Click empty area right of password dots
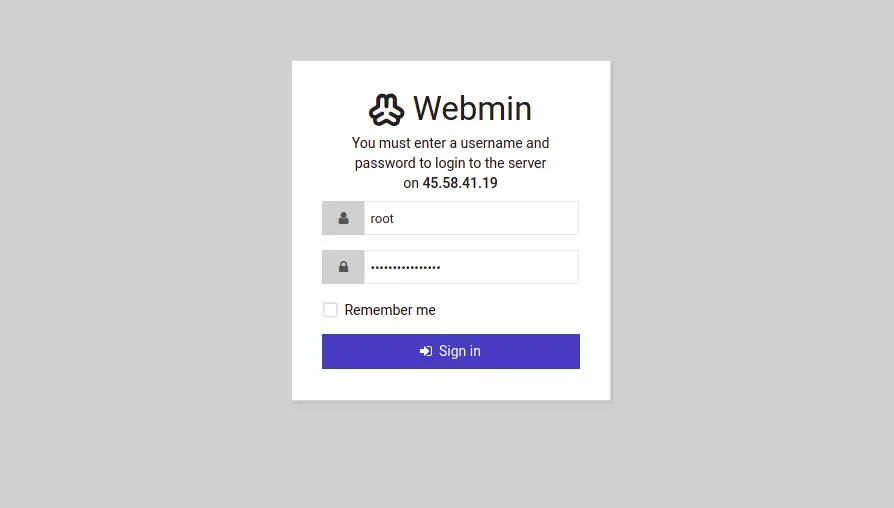894x508 pixels. [x=509, y=267]
